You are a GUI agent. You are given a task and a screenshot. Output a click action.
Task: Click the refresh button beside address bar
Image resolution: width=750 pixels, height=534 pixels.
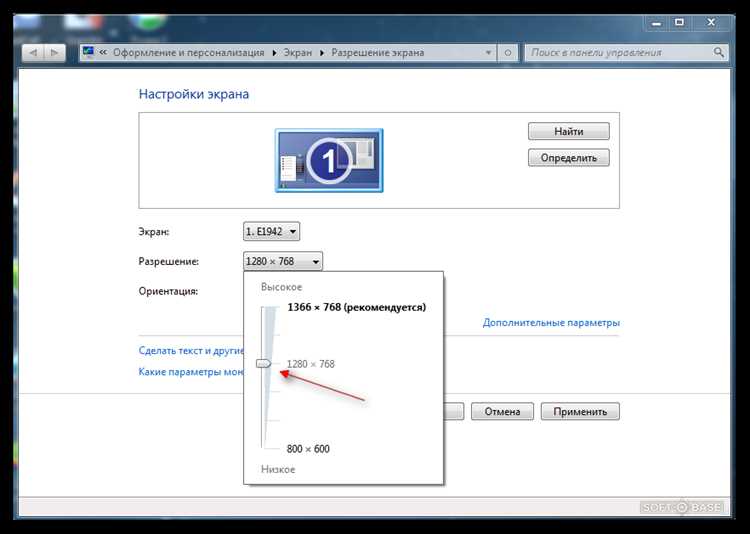[x=508, y=53]
